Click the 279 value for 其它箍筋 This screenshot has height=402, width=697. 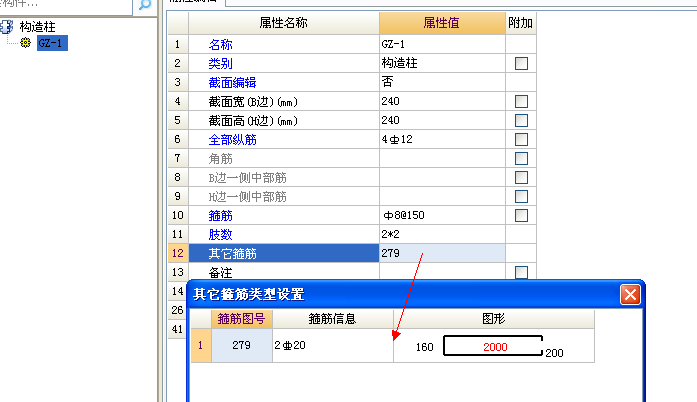tap(442, 253)
